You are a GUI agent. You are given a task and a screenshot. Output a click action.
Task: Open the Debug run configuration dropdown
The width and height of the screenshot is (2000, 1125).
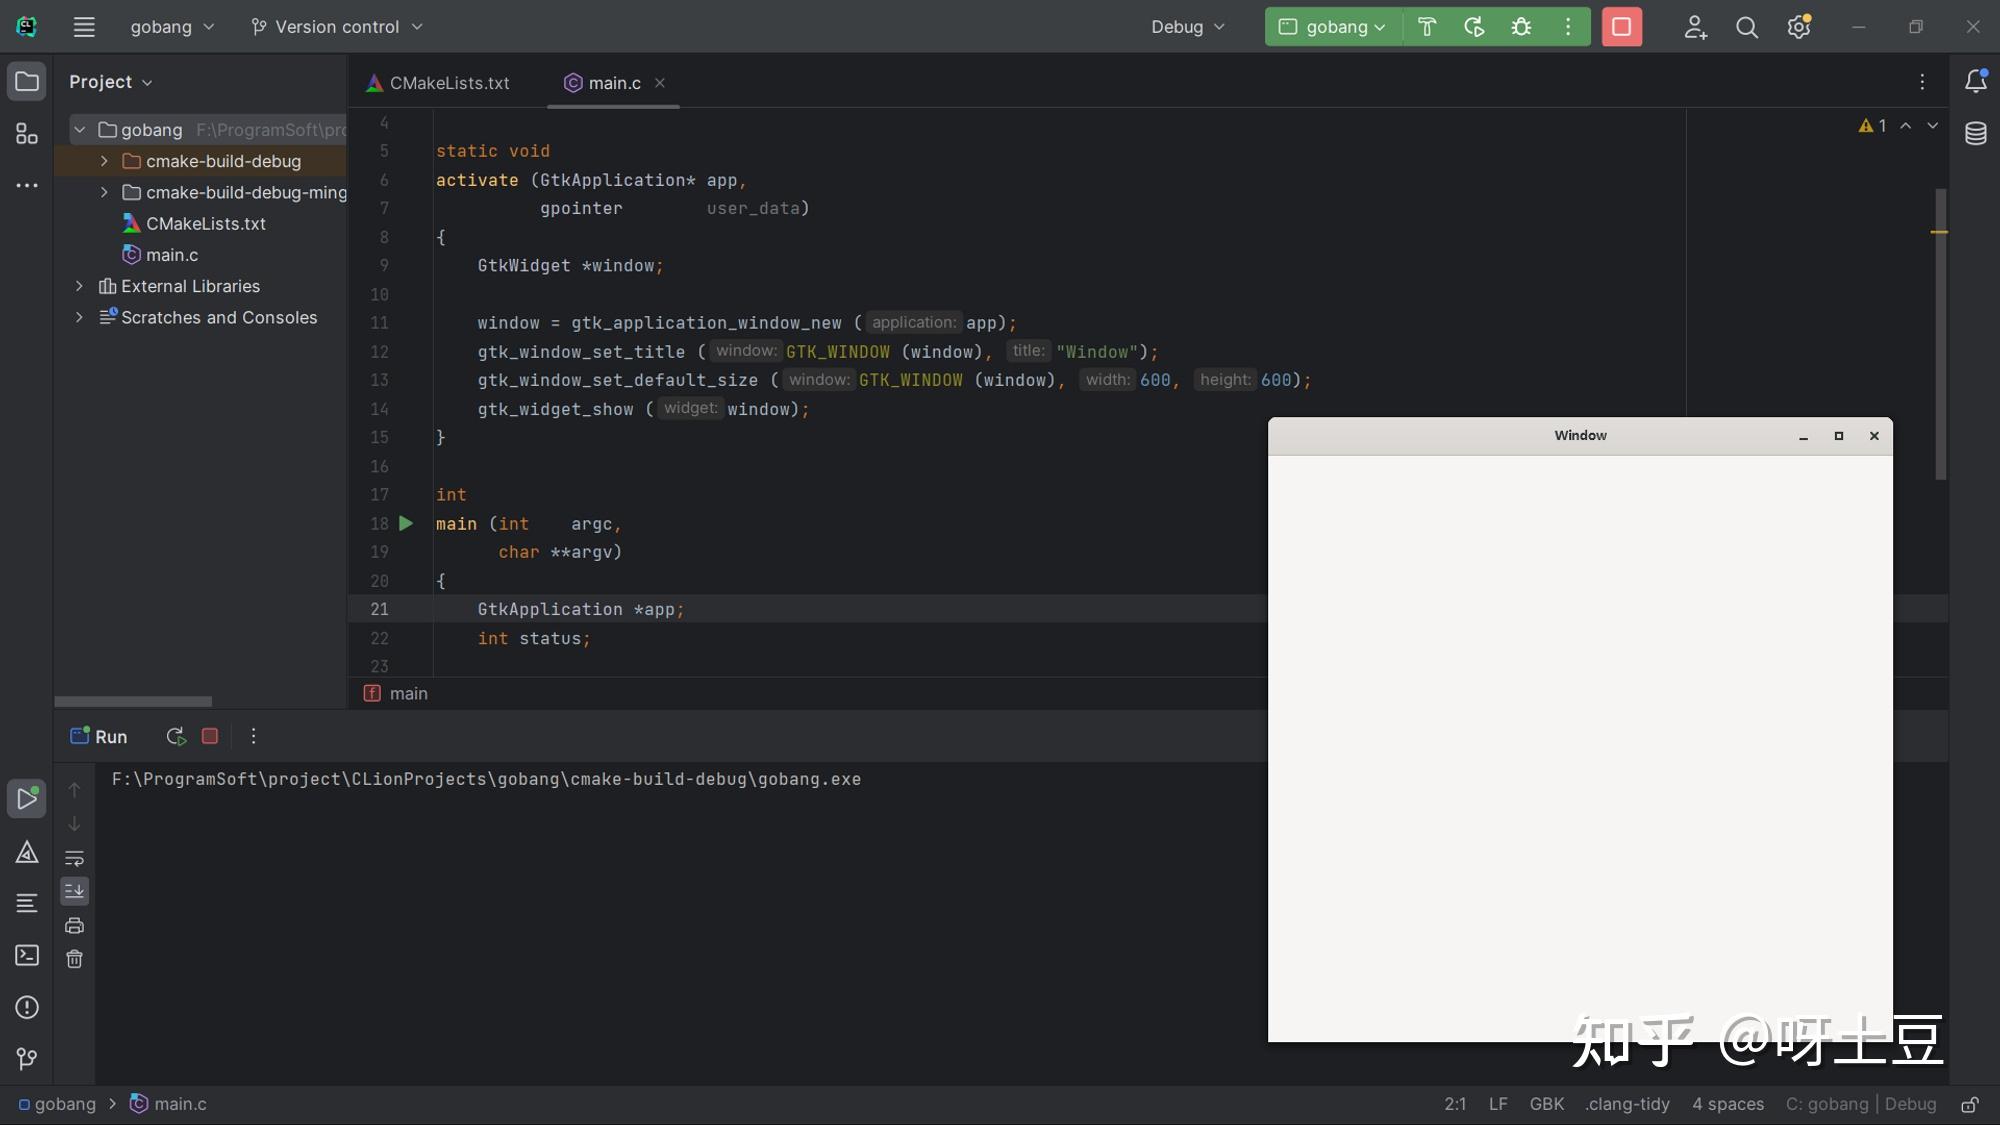pyautogui.click(x=1187, y=27)
